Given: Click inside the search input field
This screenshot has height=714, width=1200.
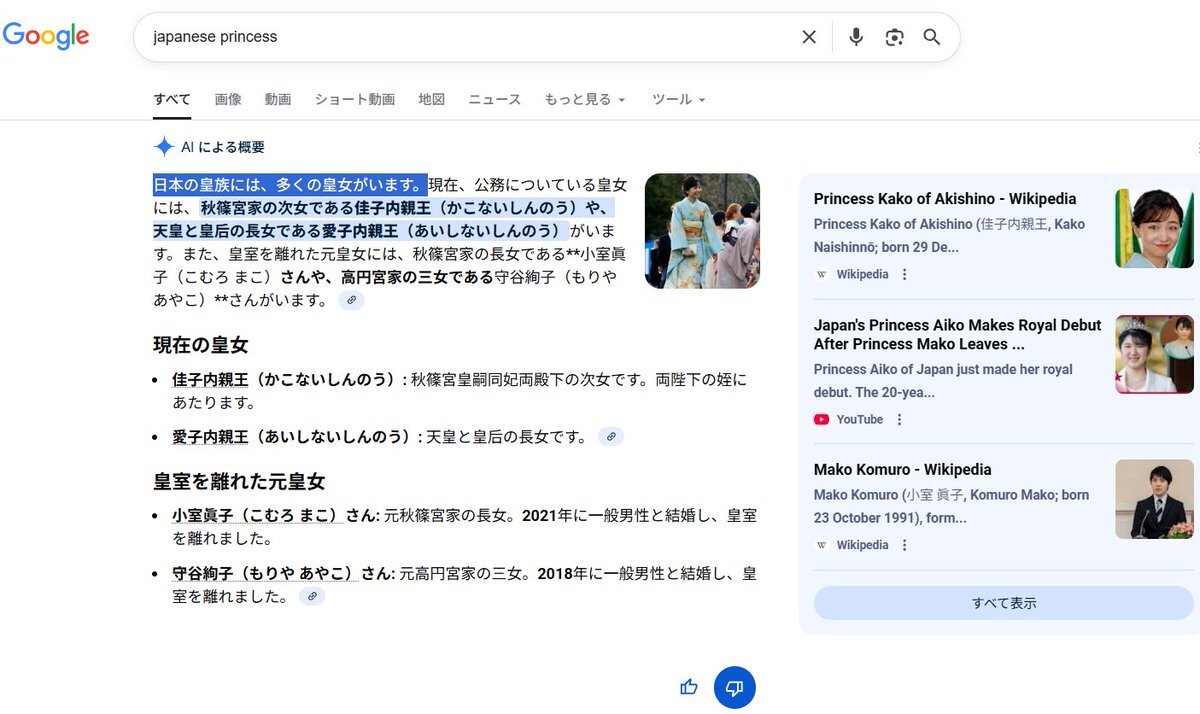Looking at the screenshot, I should 460,37.
